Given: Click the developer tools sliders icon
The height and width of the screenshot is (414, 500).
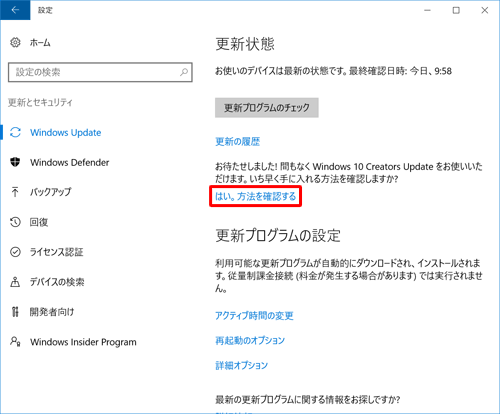Looking at the screenshot, I should click(x=15, y=312).
